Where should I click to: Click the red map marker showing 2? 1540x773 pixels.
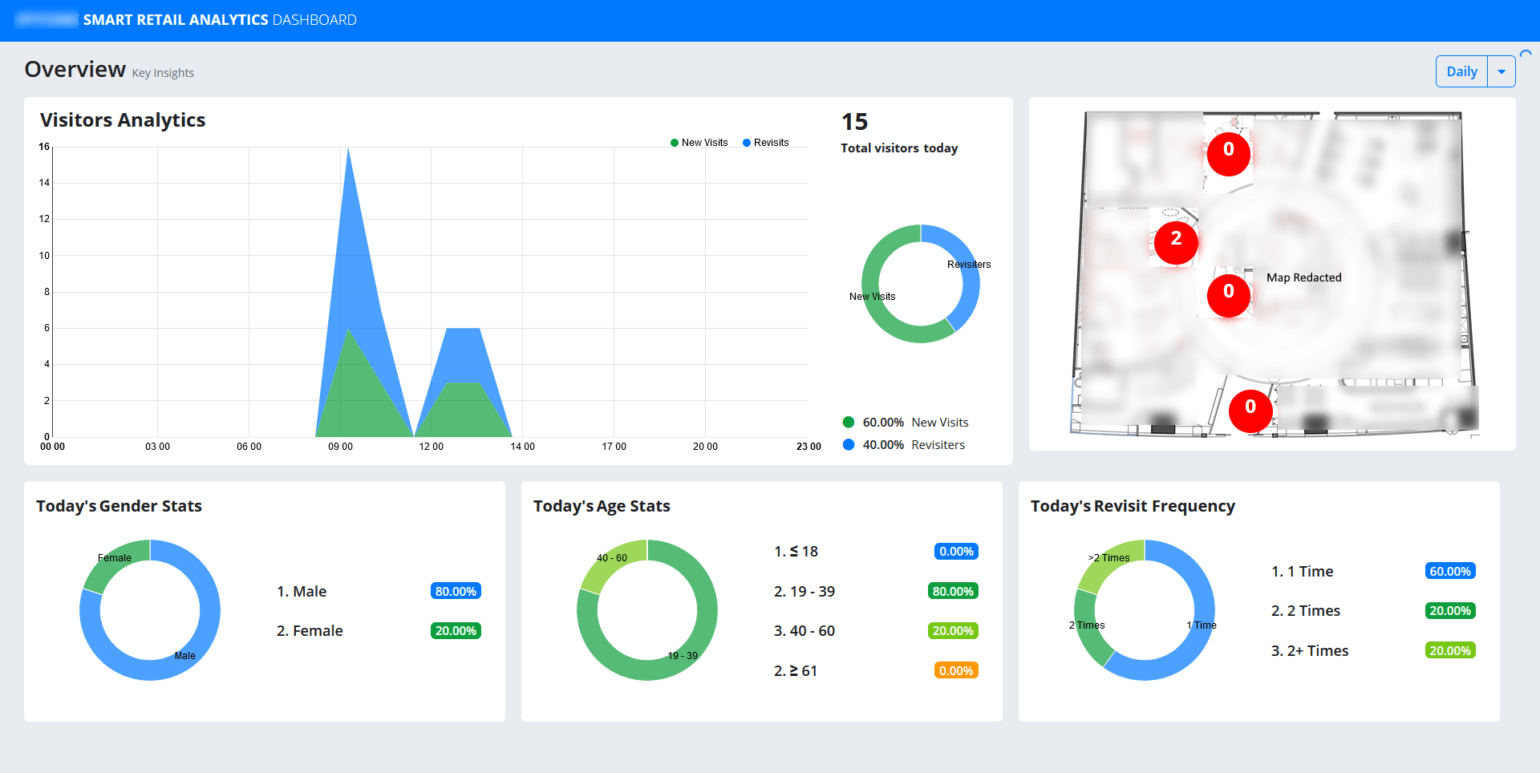1175,239
